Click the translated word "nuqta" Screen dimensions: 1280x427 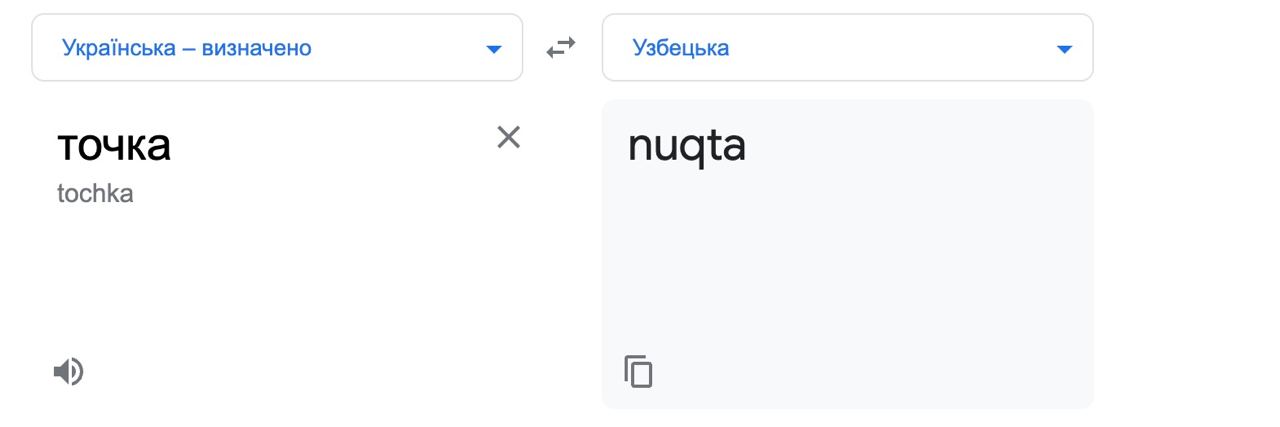(x=687, y=147)
